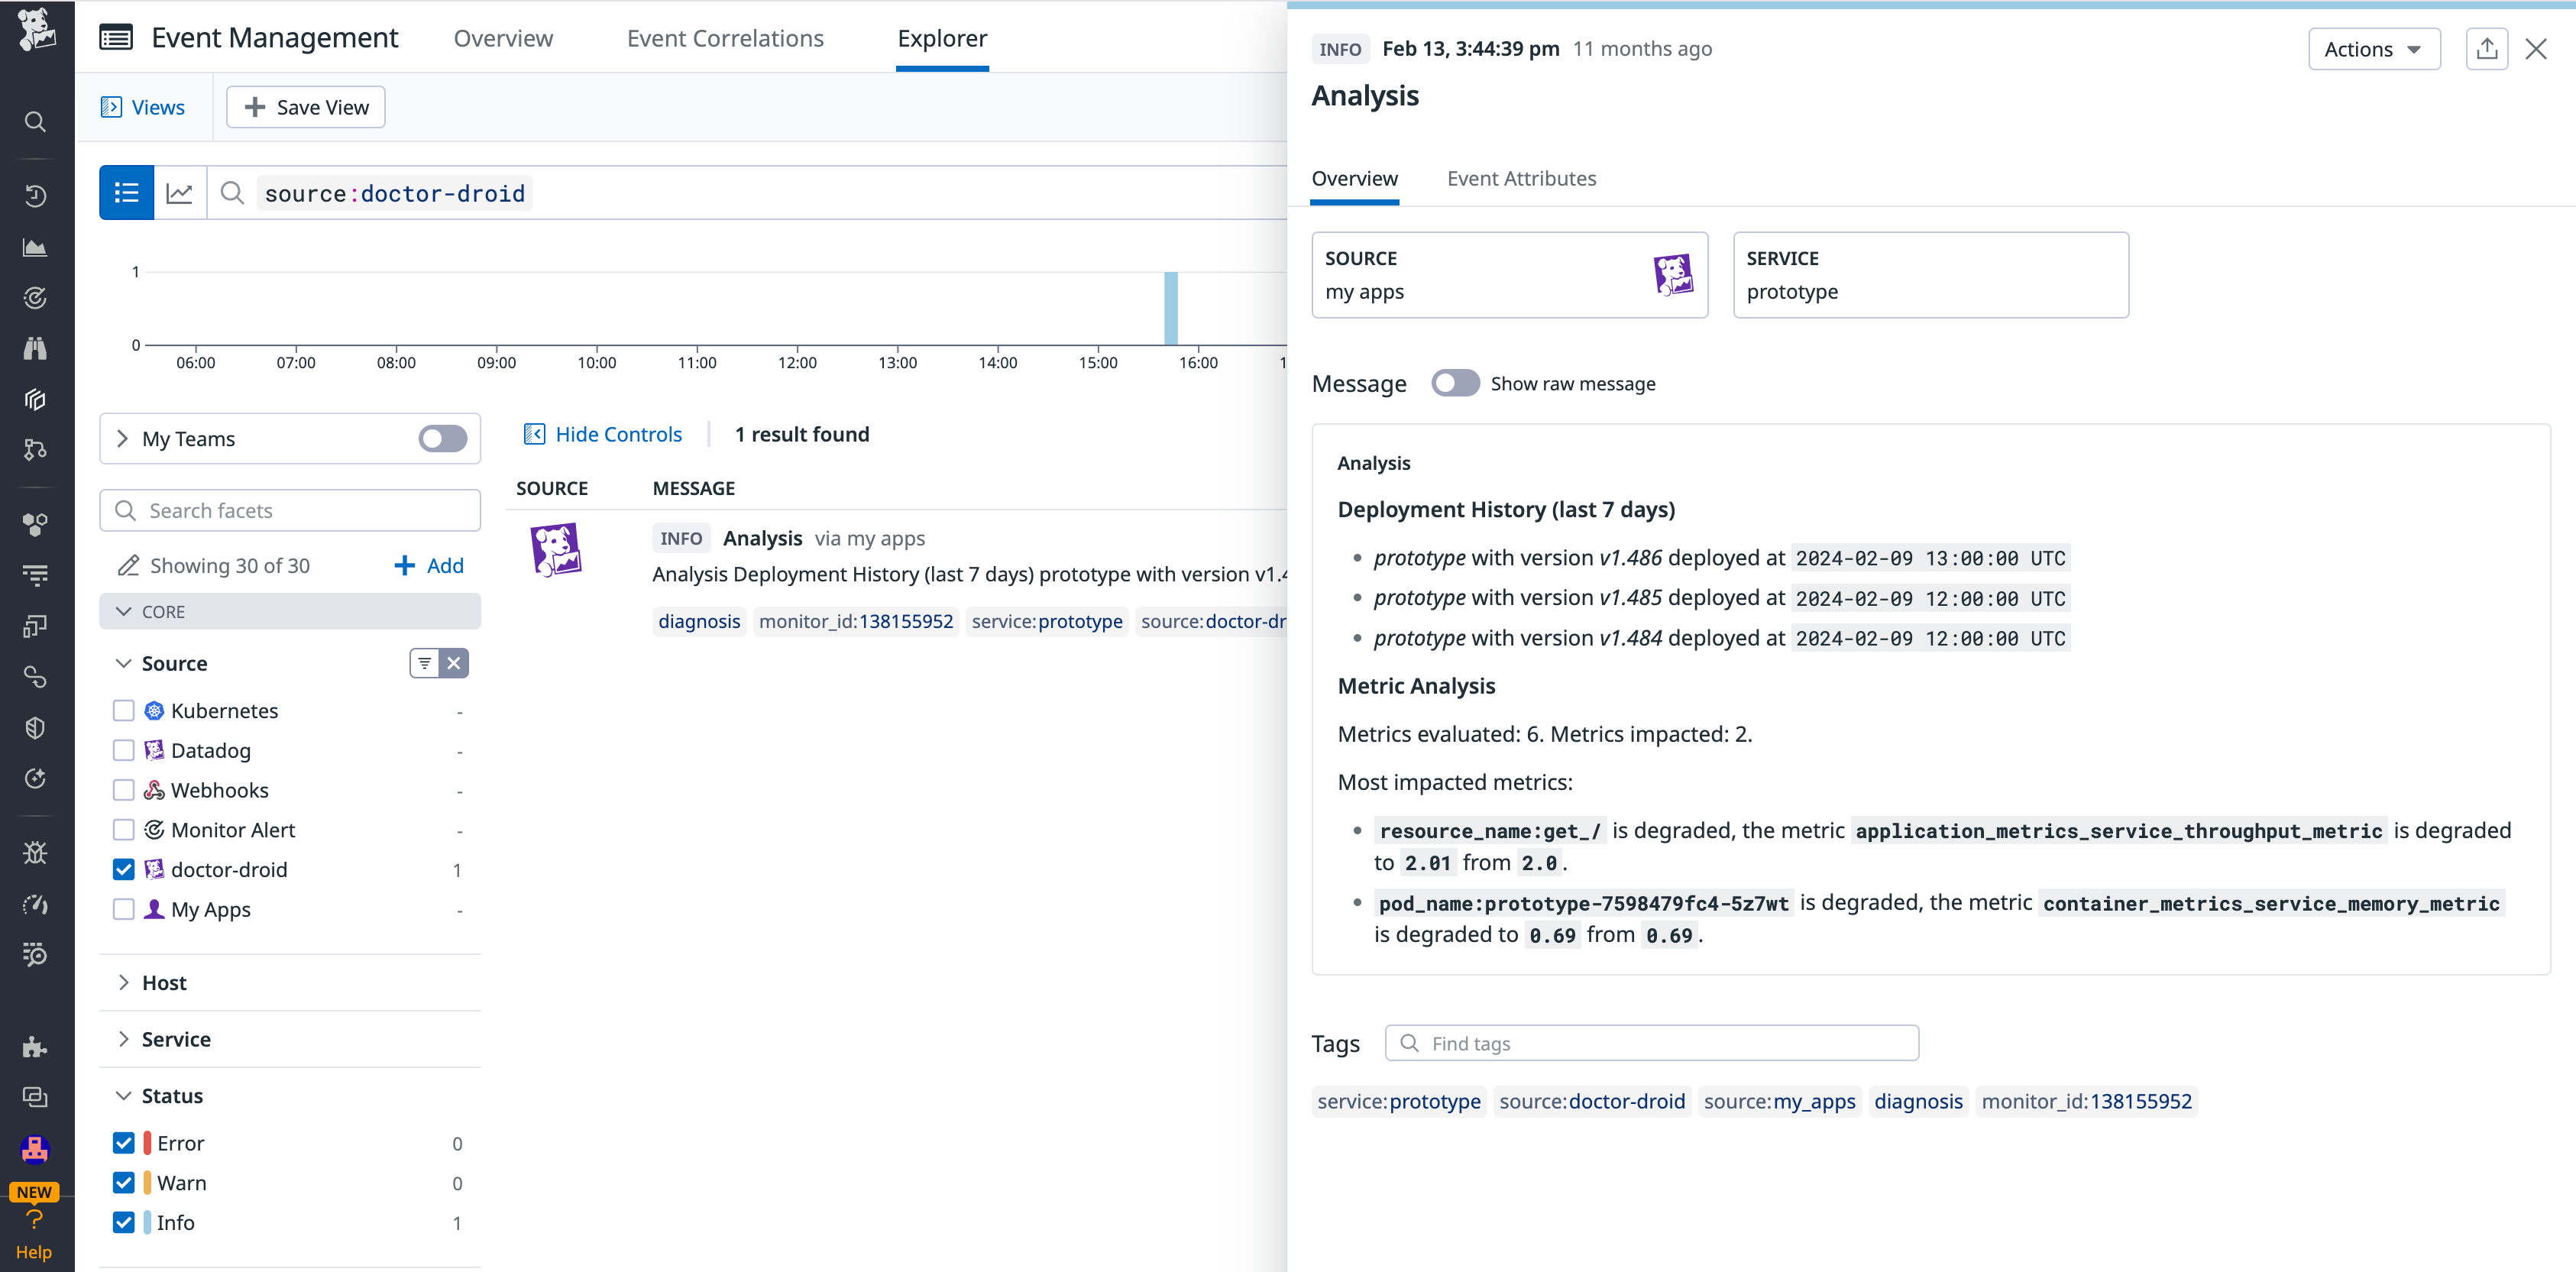
Task: Open global search from the left sidebar
Action: [35, 121]
